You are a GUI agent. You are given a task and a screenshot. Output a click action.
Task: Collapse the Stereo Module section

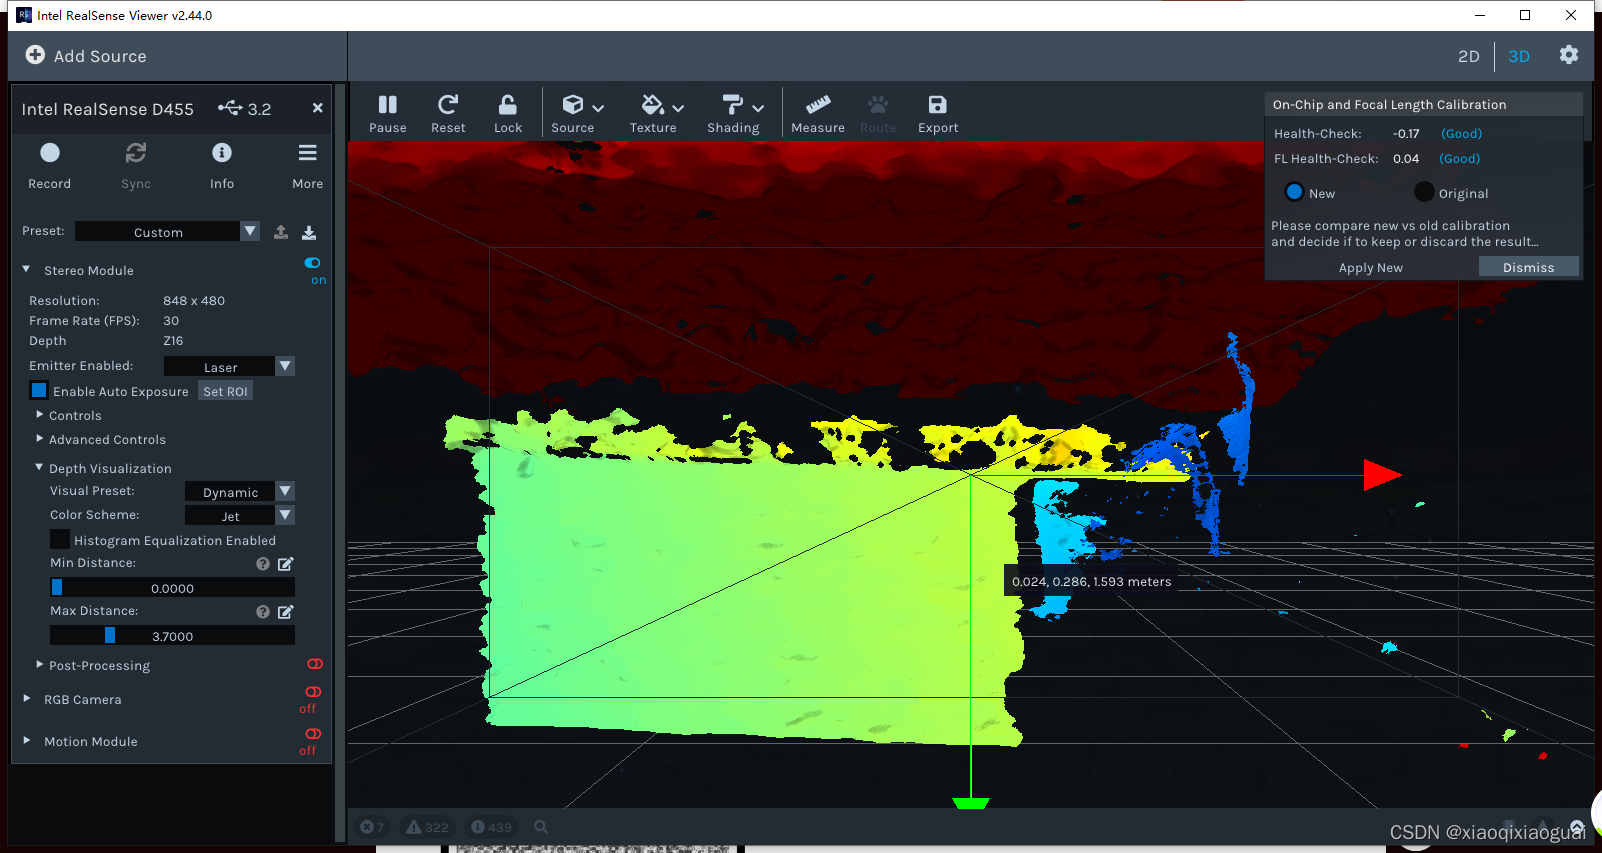(x=27, y=269)
